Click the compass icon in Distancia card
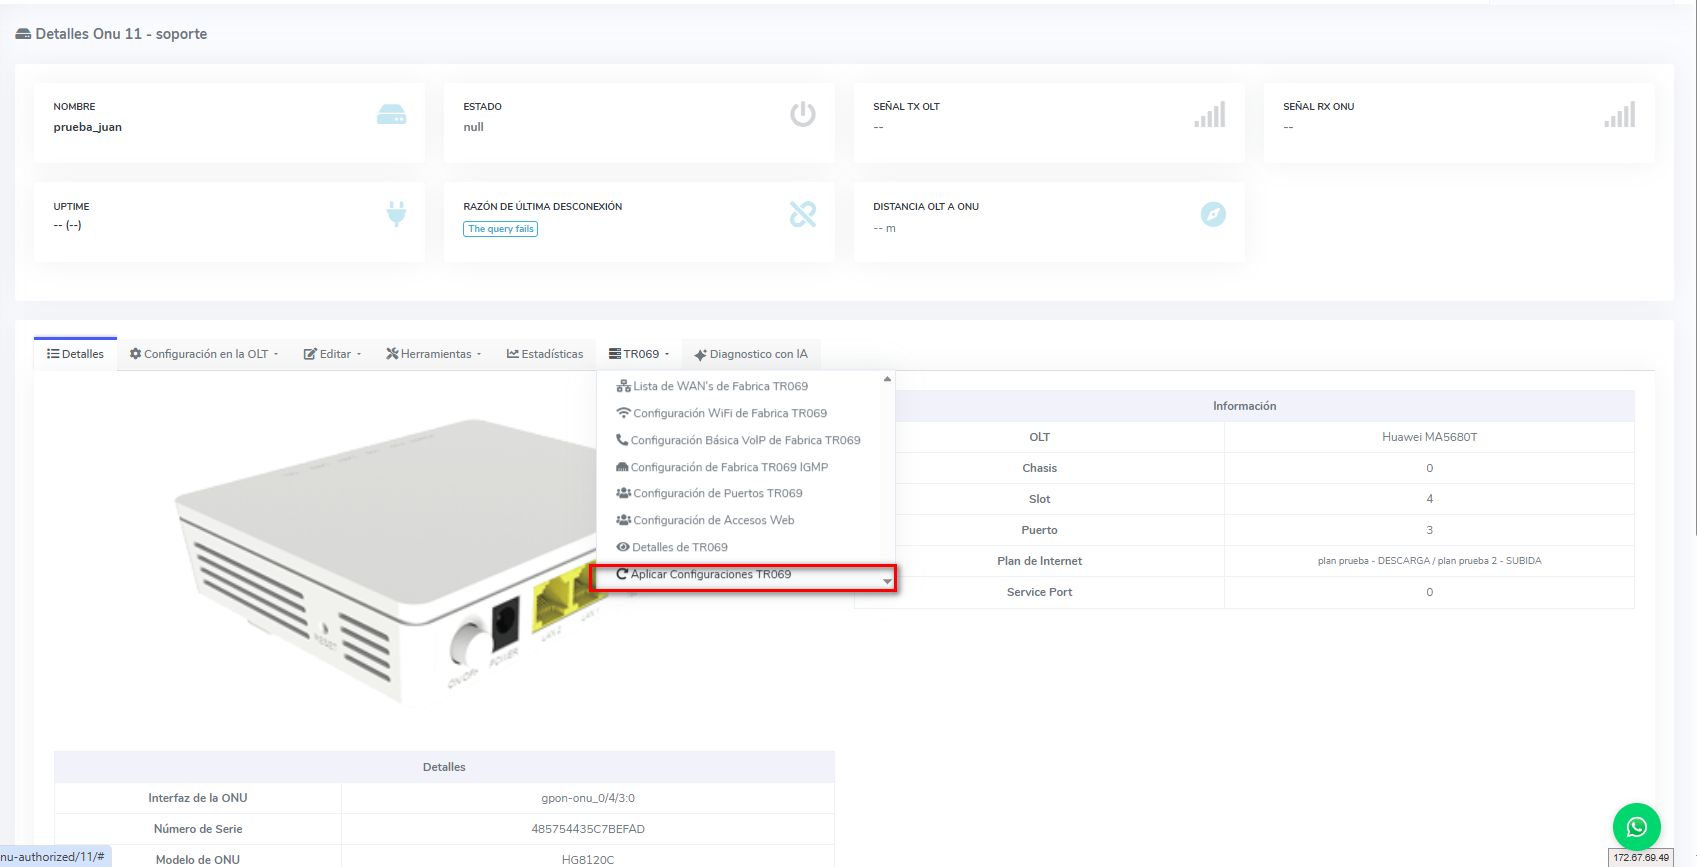1697x867 pixels. (x=1212, y=214)
